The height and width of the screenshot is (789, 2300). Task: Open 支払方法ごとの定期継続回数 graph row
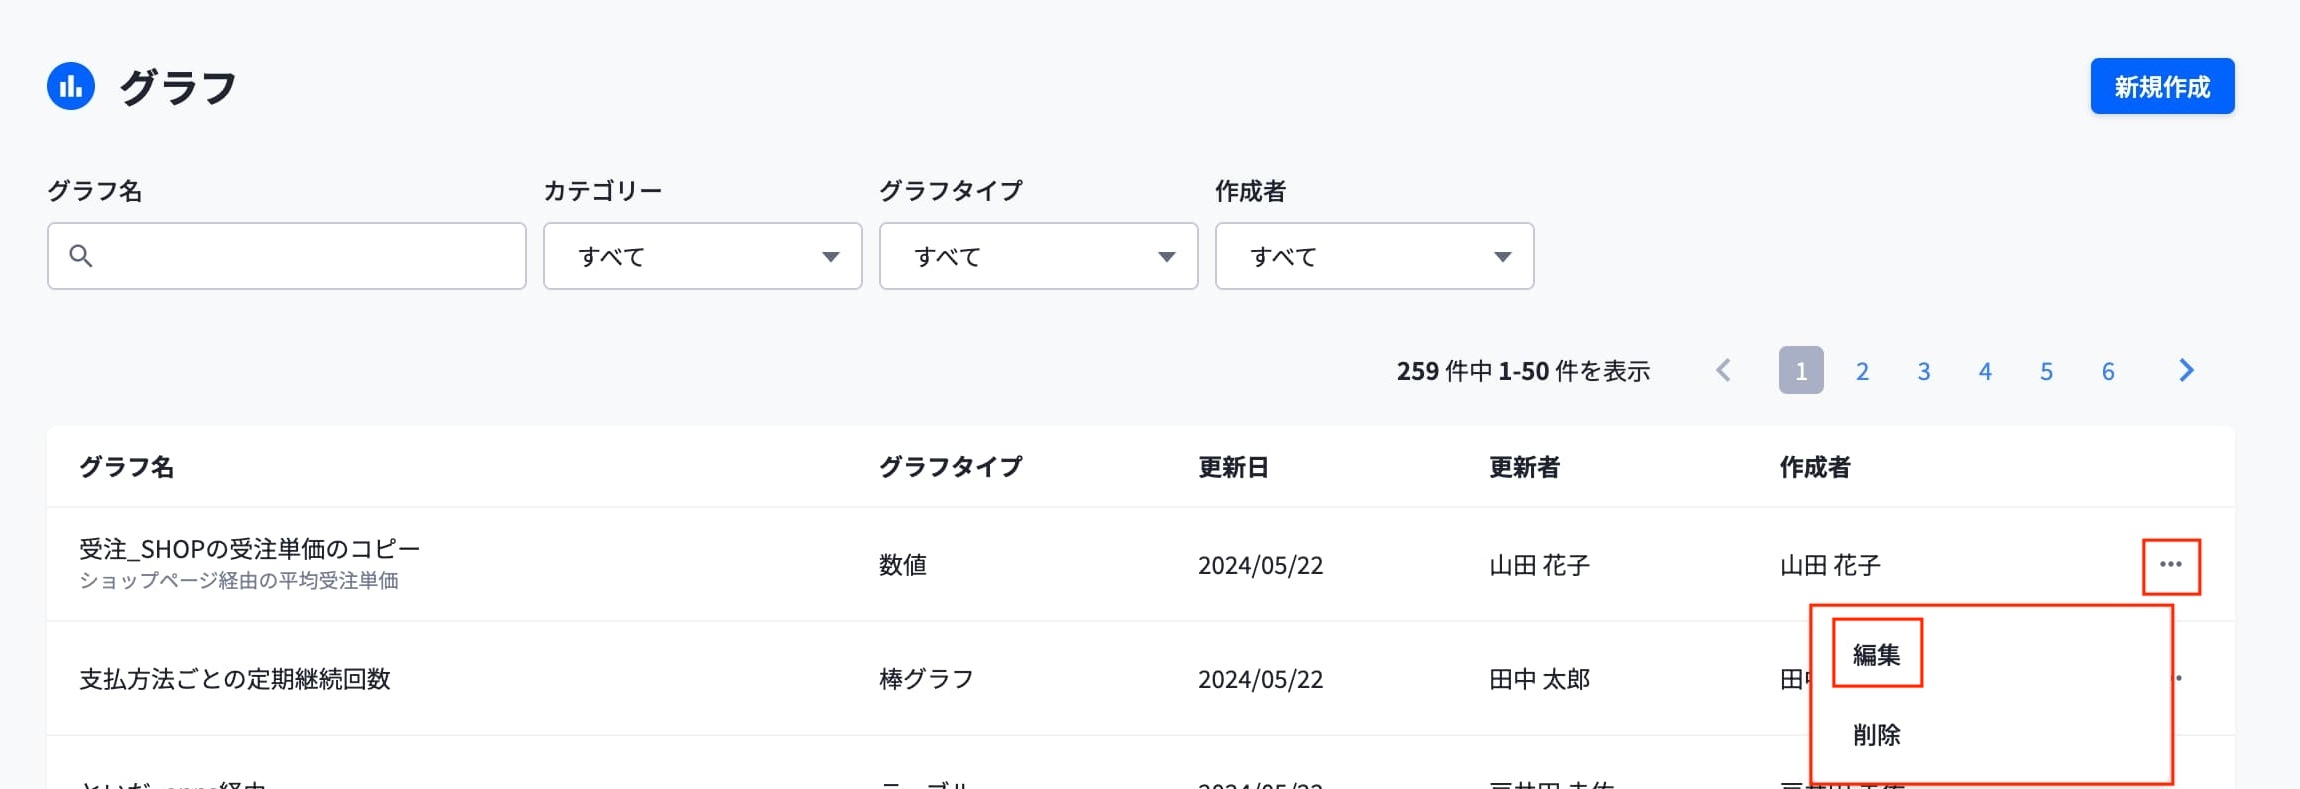1140,678
